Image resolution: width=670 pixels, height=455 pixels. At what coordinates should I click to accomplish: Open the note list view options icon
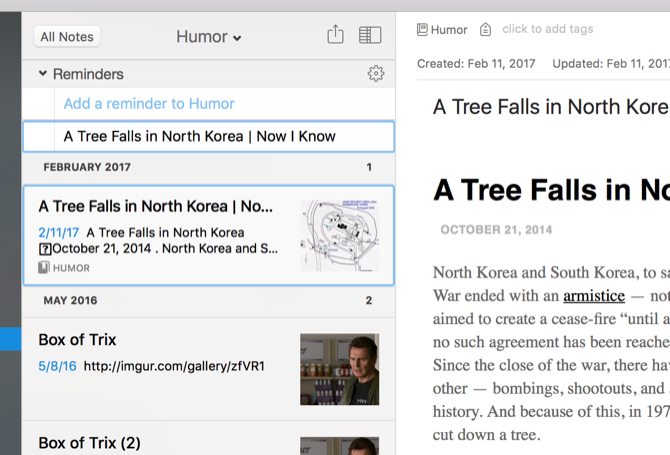(x=370, y=35)
